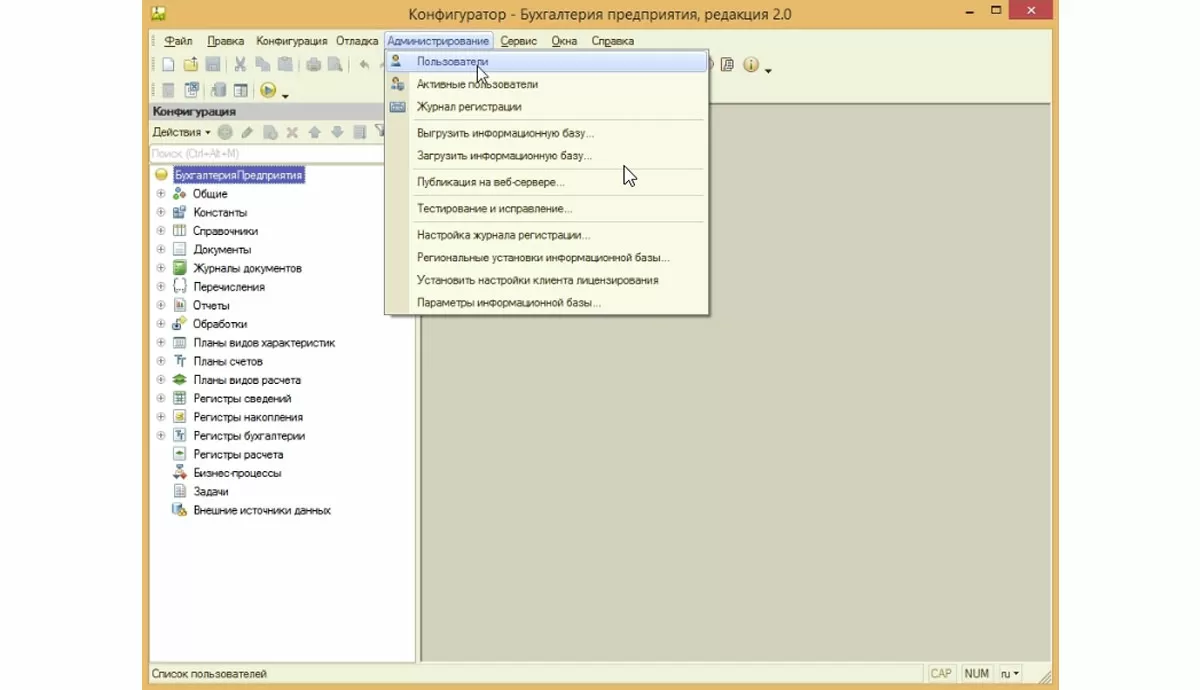Viewport: 1200px width, 690px height.
Task: Select Планы видов характеристик tree item
Action: pos(264,343)
